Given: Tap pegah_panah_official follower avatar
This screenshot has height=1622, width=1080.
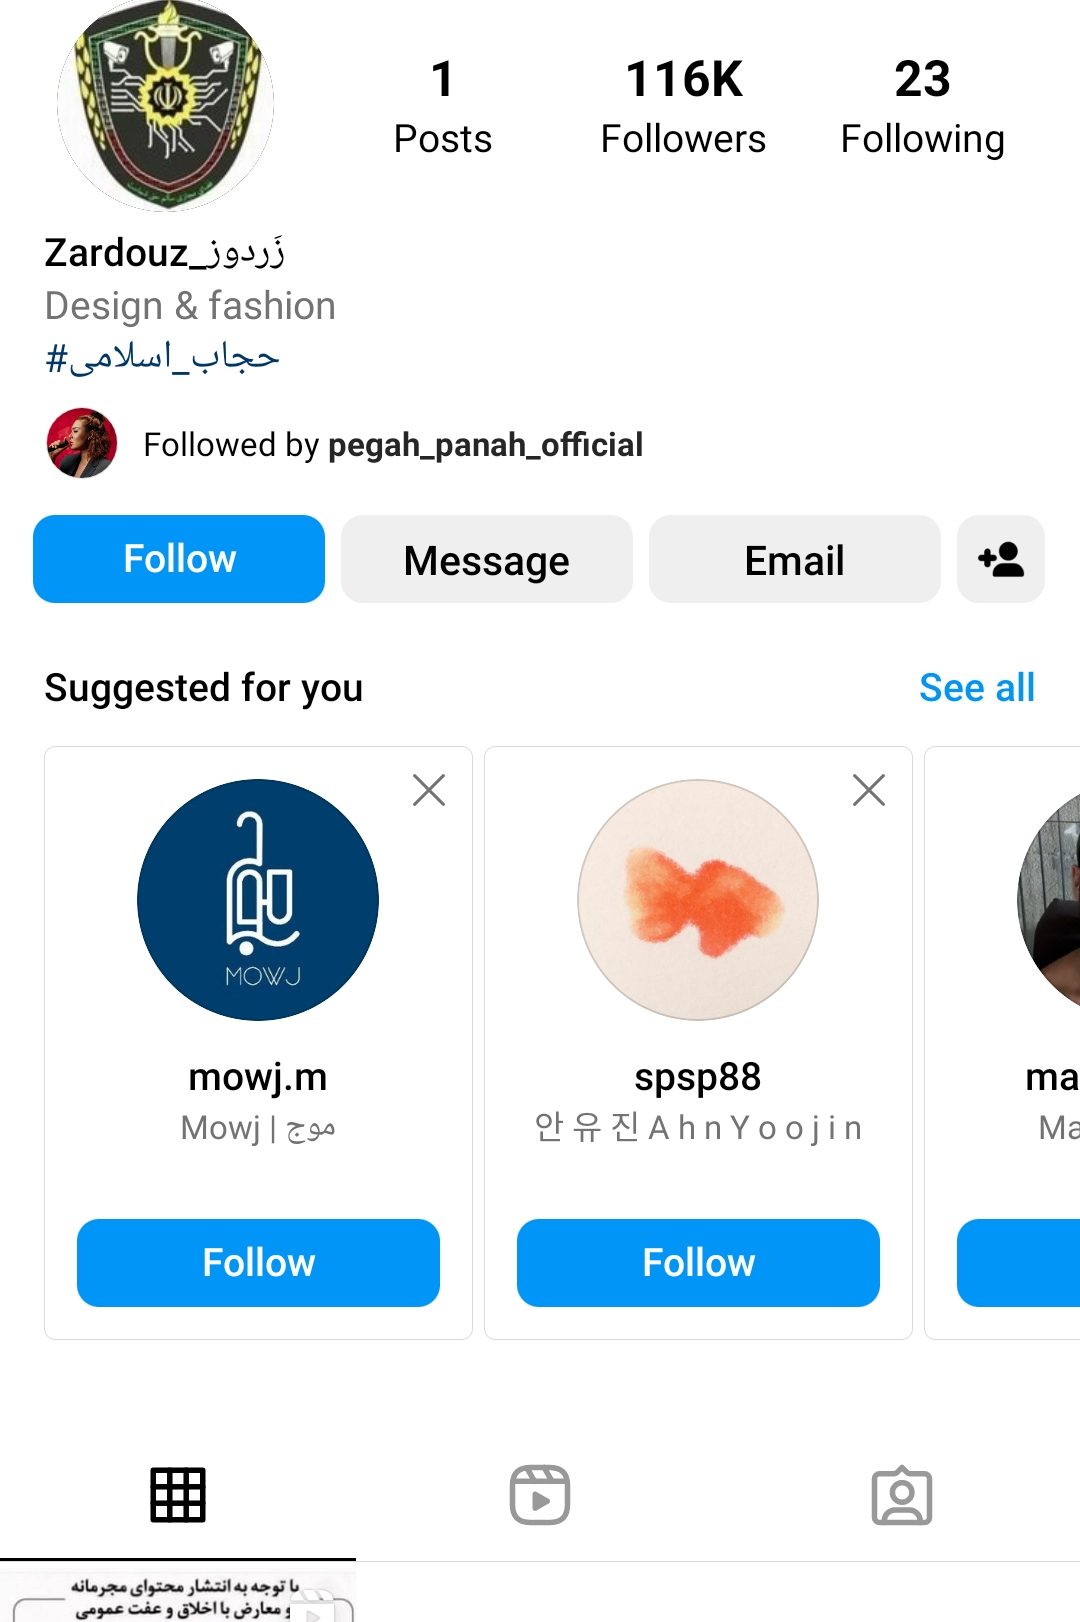Looking at the screenshot, I should tap(82, 443).
